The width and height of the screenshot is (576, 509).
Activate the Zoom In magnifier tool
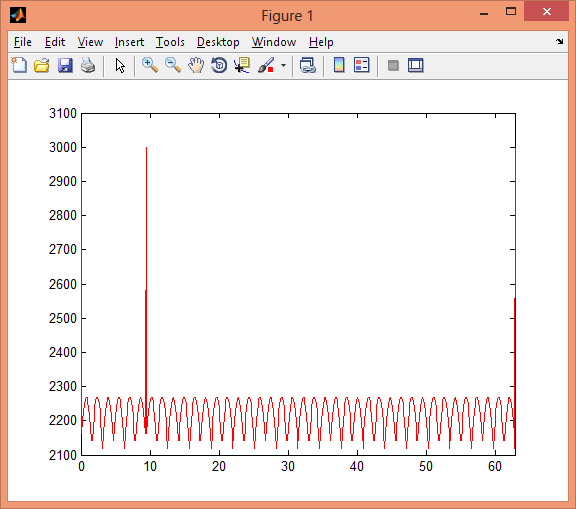coord(150,65)
